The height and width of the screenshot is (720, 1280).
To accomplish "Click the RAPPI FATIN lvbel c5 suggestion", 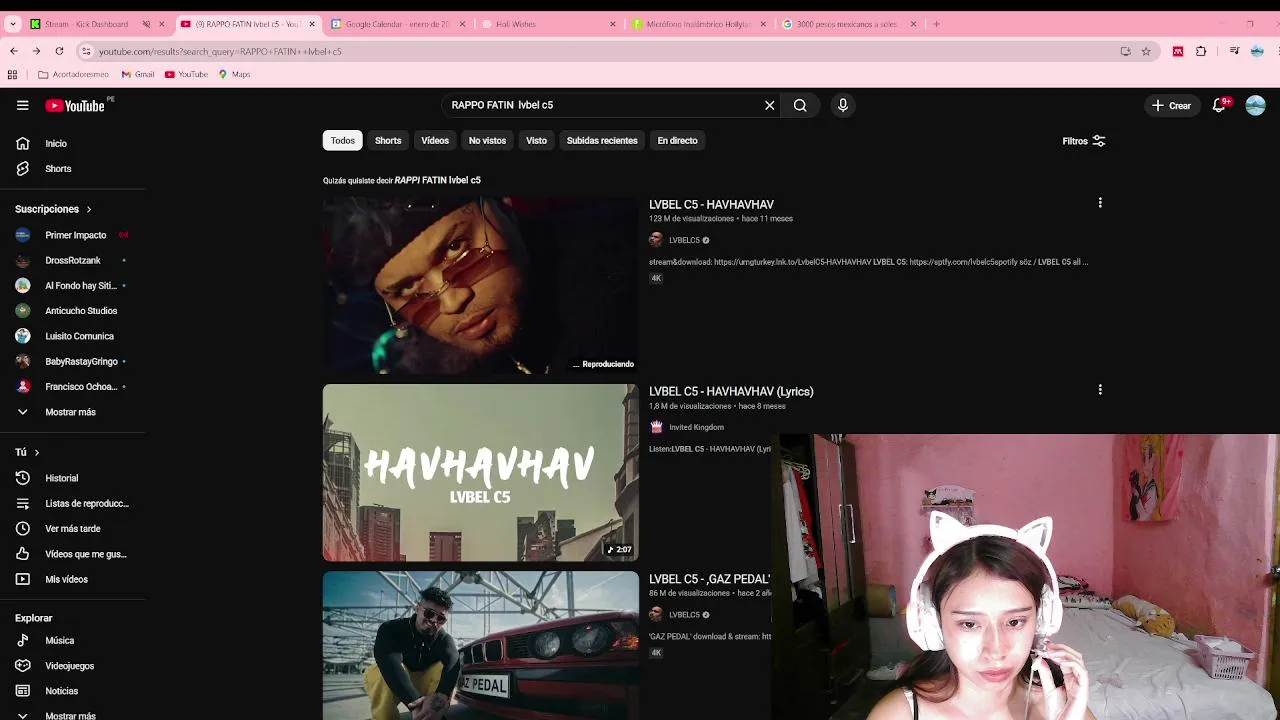I will 437,180.
